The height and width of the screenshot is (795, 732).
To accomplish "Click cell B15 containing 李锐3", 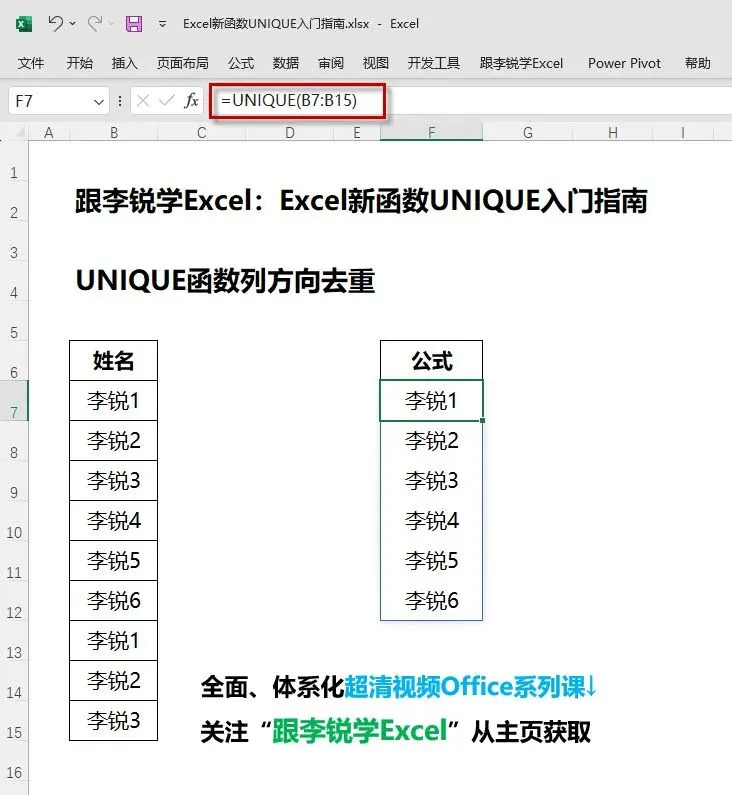I will (x=114, y=721).
